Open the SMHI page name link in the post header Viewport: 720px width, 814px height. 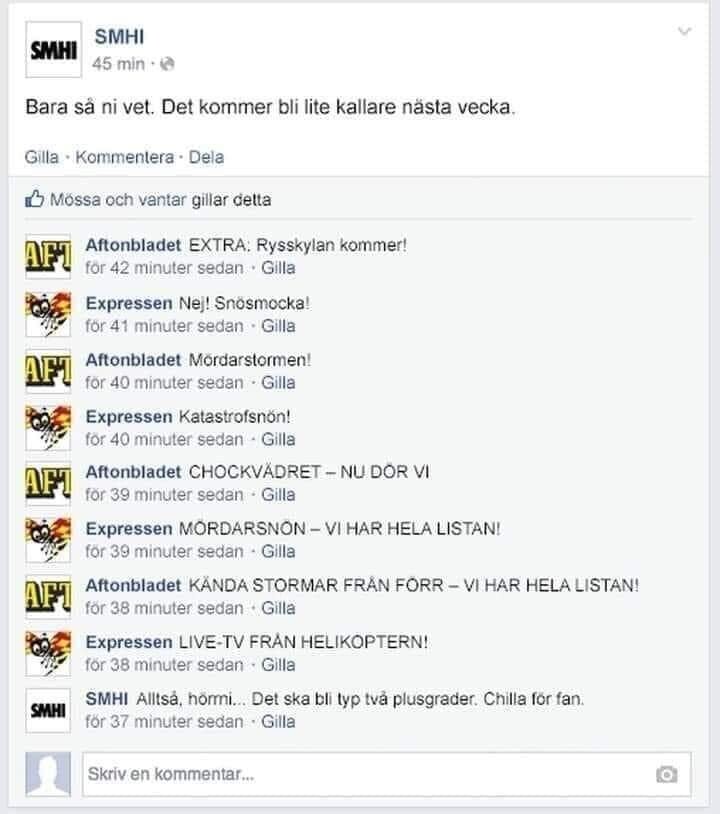tap(119, 37)
